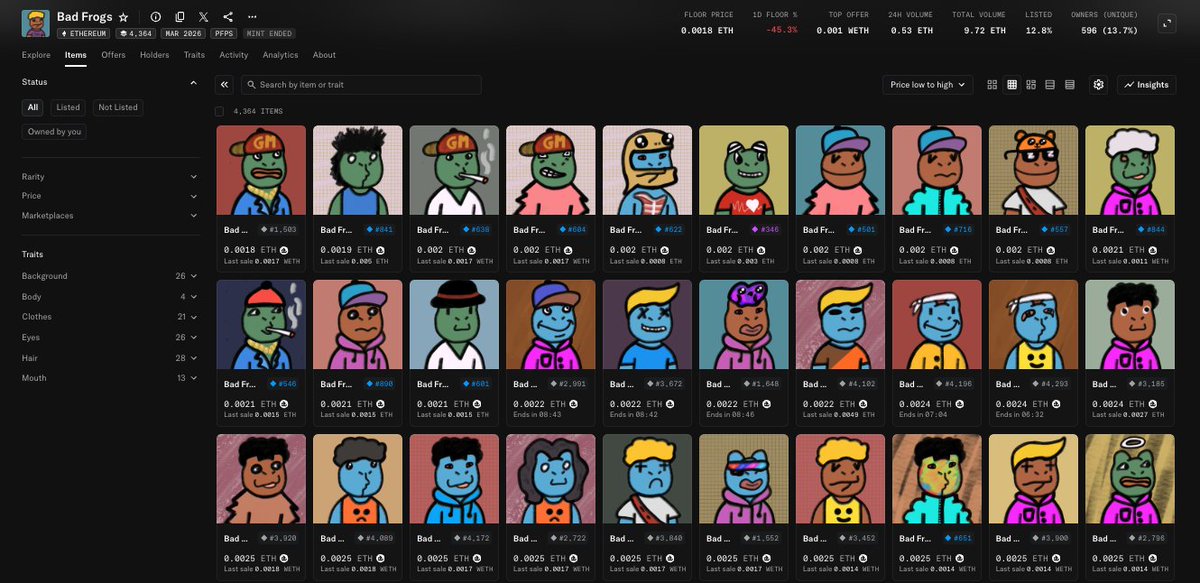Expand the Mouth trait filter
The height and width of the screenshot is (583, 1200).
110,378
